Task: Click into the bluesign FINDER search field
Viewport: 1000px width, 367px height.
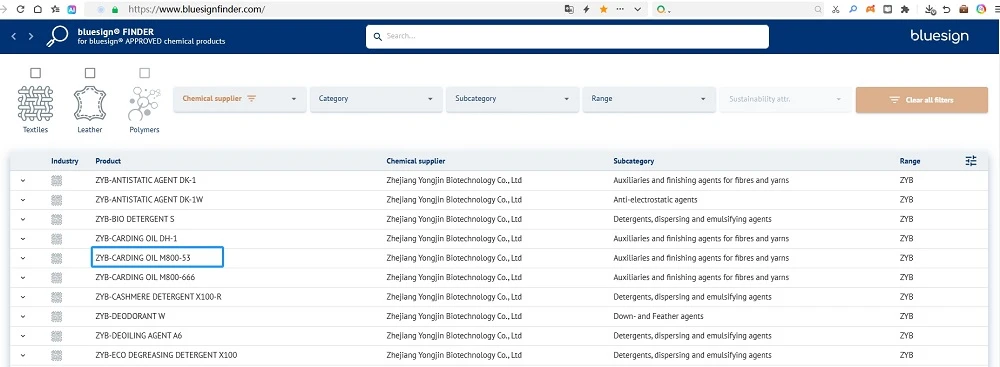Action: (567, 36)
